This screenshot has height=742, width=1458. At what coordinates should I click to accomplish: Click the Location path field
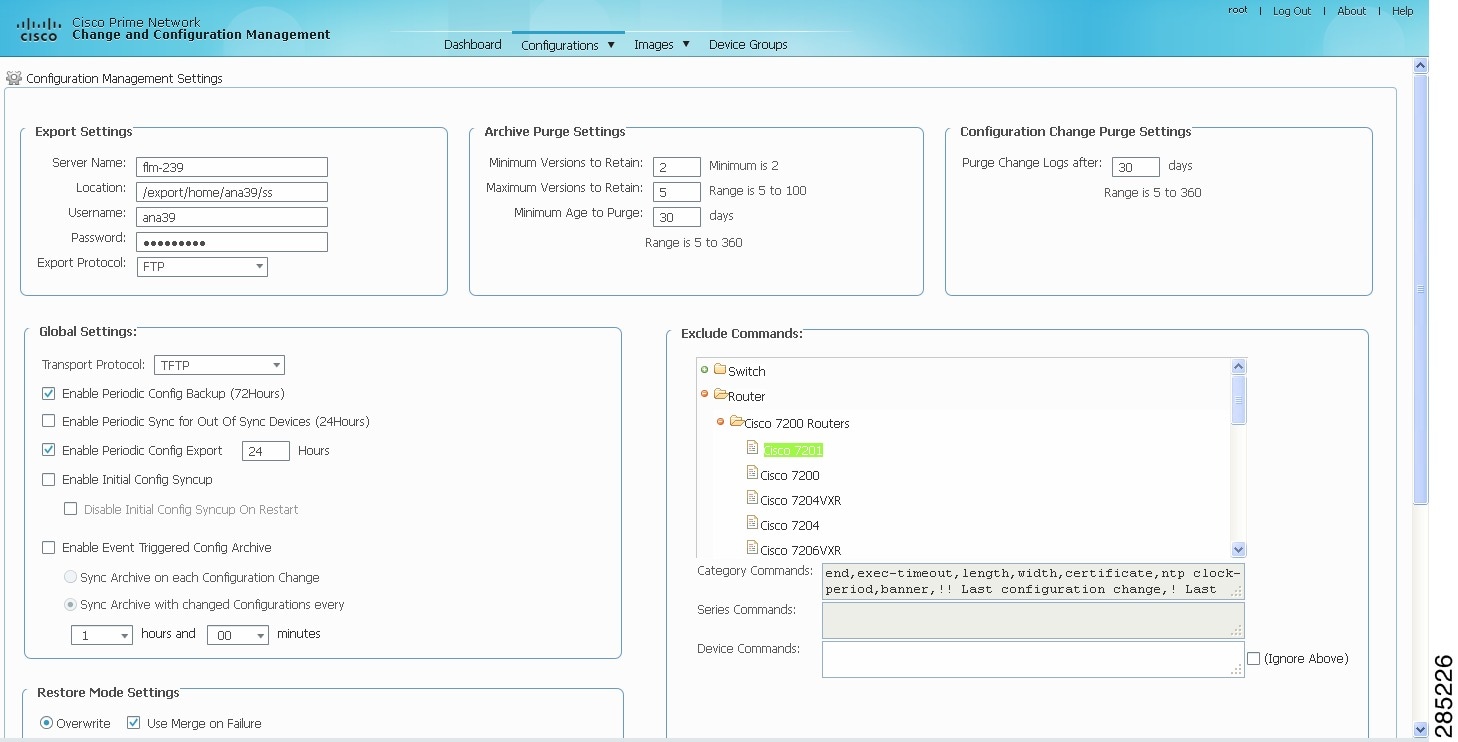point(232,192)
